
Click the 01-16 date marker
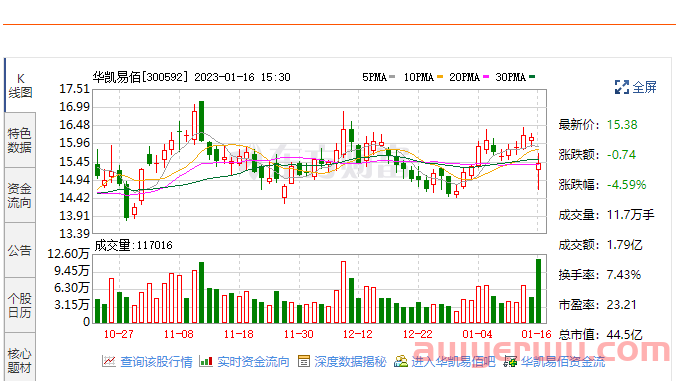click(537, 334)
